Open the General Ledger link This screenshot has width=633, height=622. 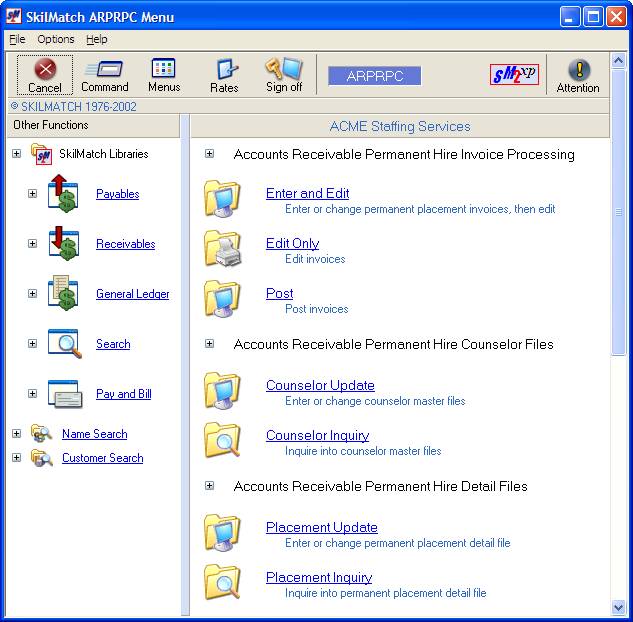click(x=133, y=294)
